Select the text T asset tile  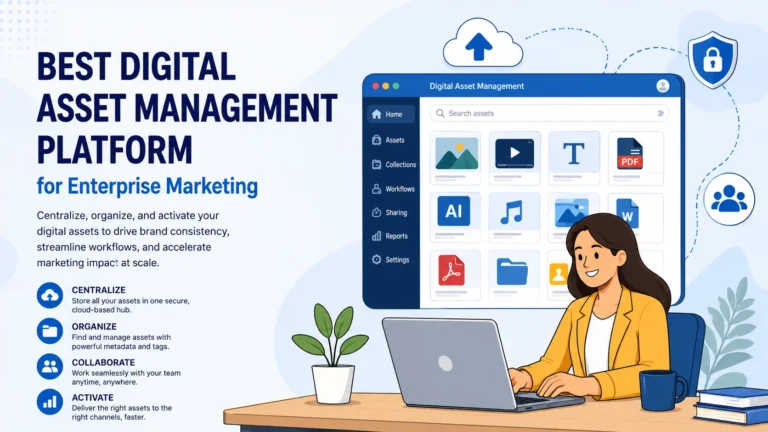574,158
